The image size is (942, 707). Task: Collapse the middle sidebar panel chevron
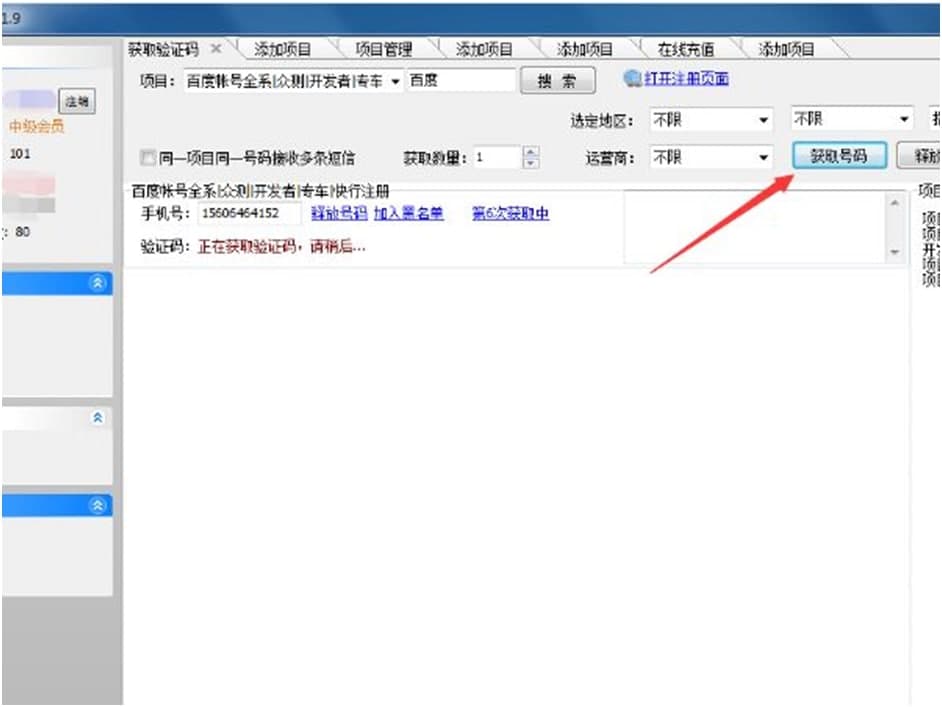tap(97, 418)
